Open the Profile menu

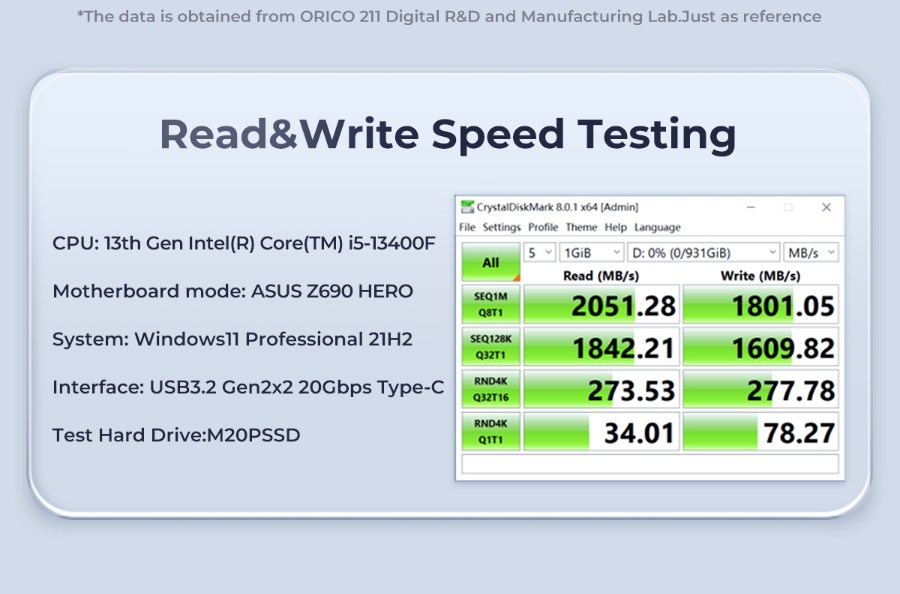pyautogui.click(x=545, y=227)
